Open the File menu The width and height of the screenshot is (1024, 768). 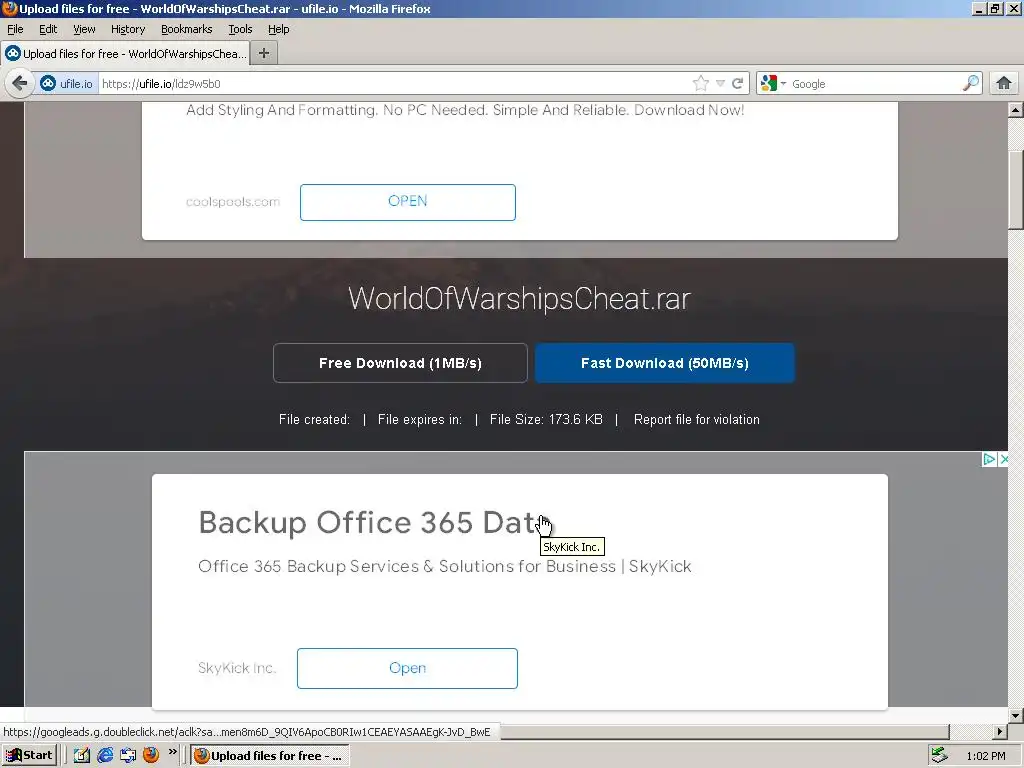coord(15,29)
